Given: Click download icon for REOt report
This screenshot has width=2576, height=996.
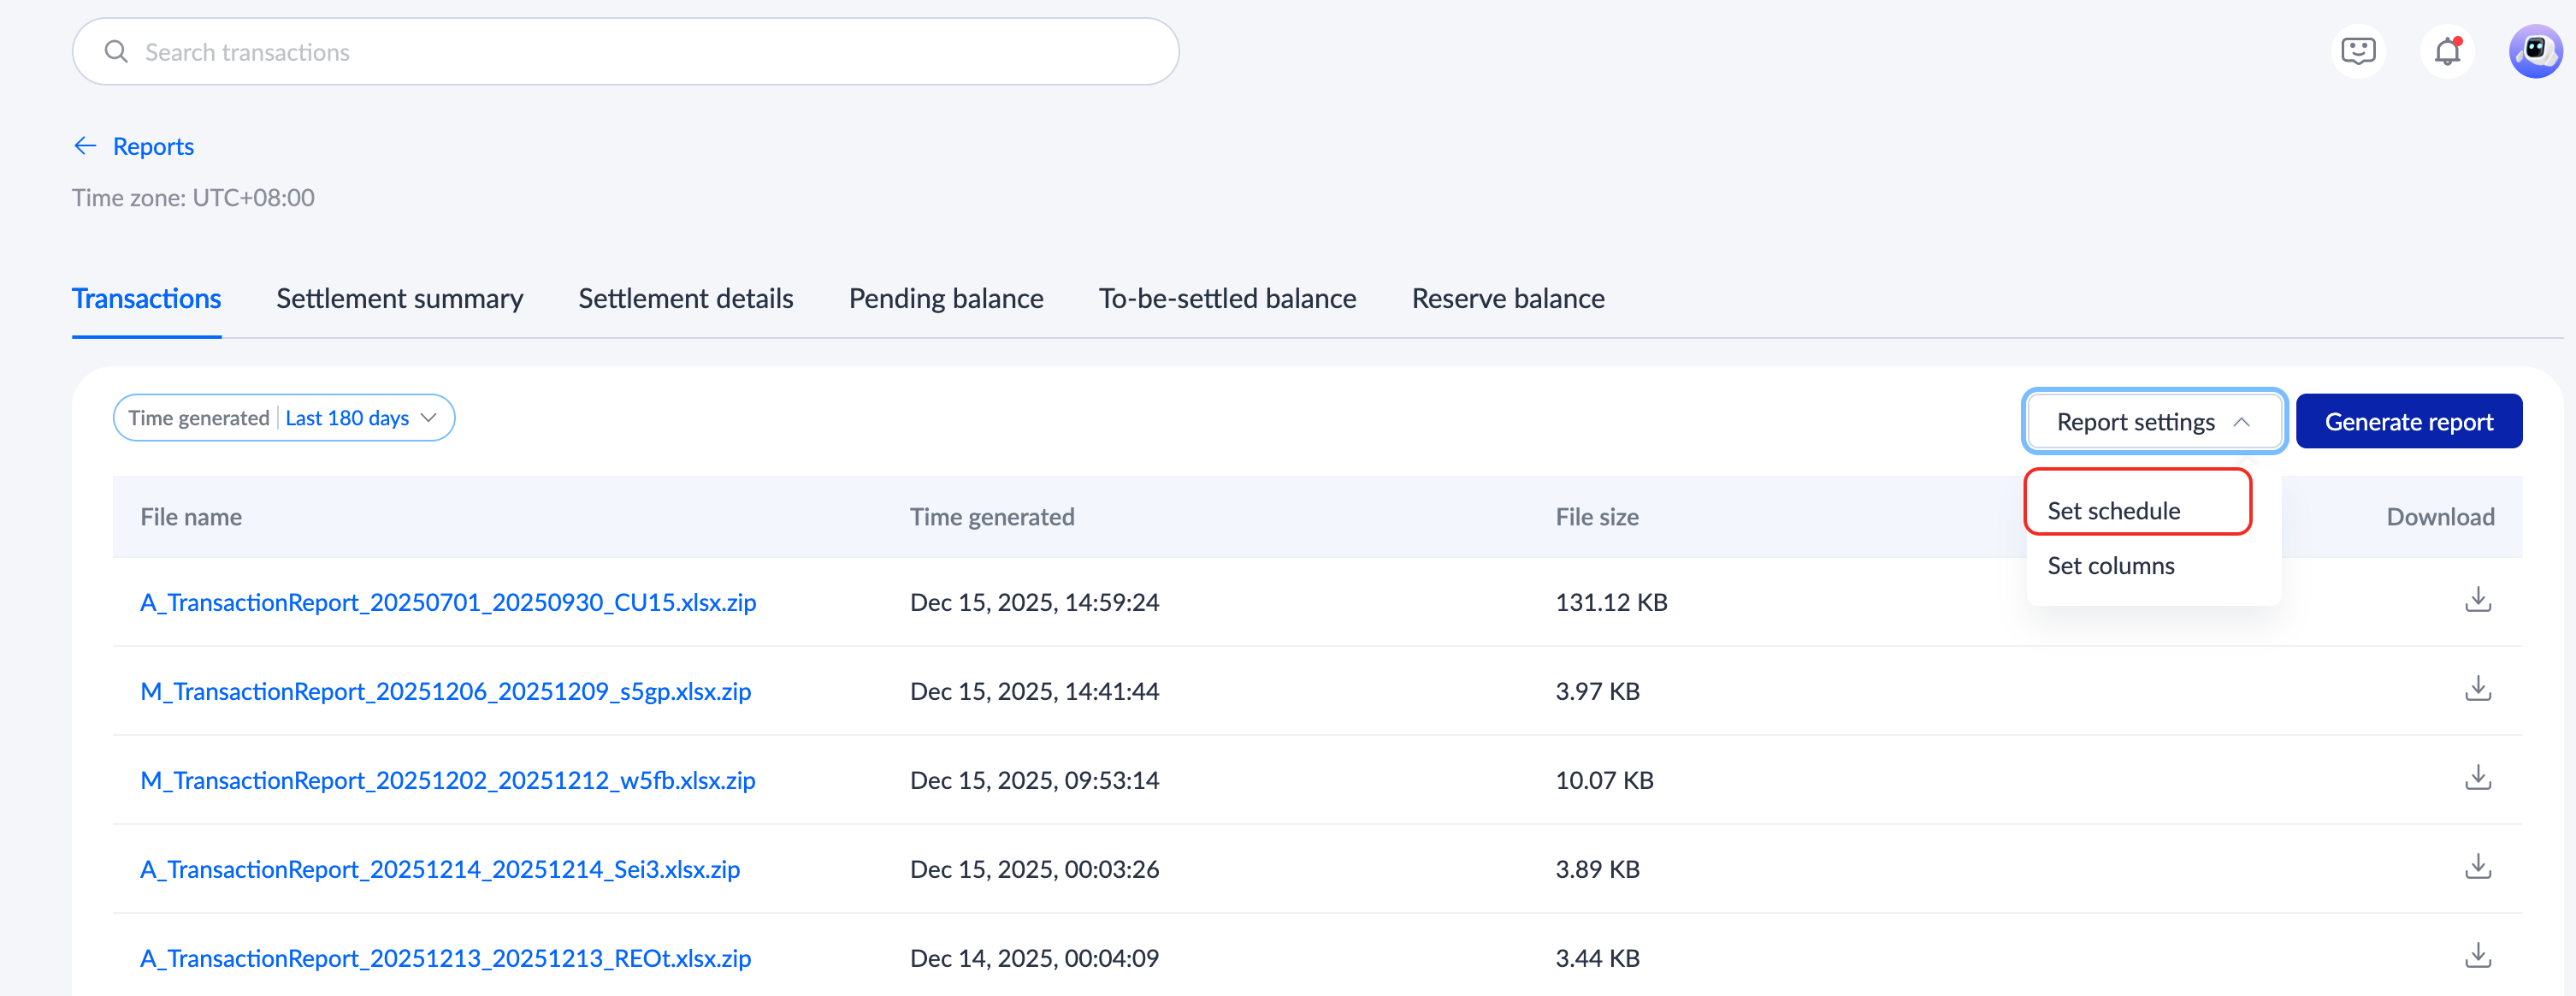Looking at the screenshot, I should click(x=2477, y=956).
